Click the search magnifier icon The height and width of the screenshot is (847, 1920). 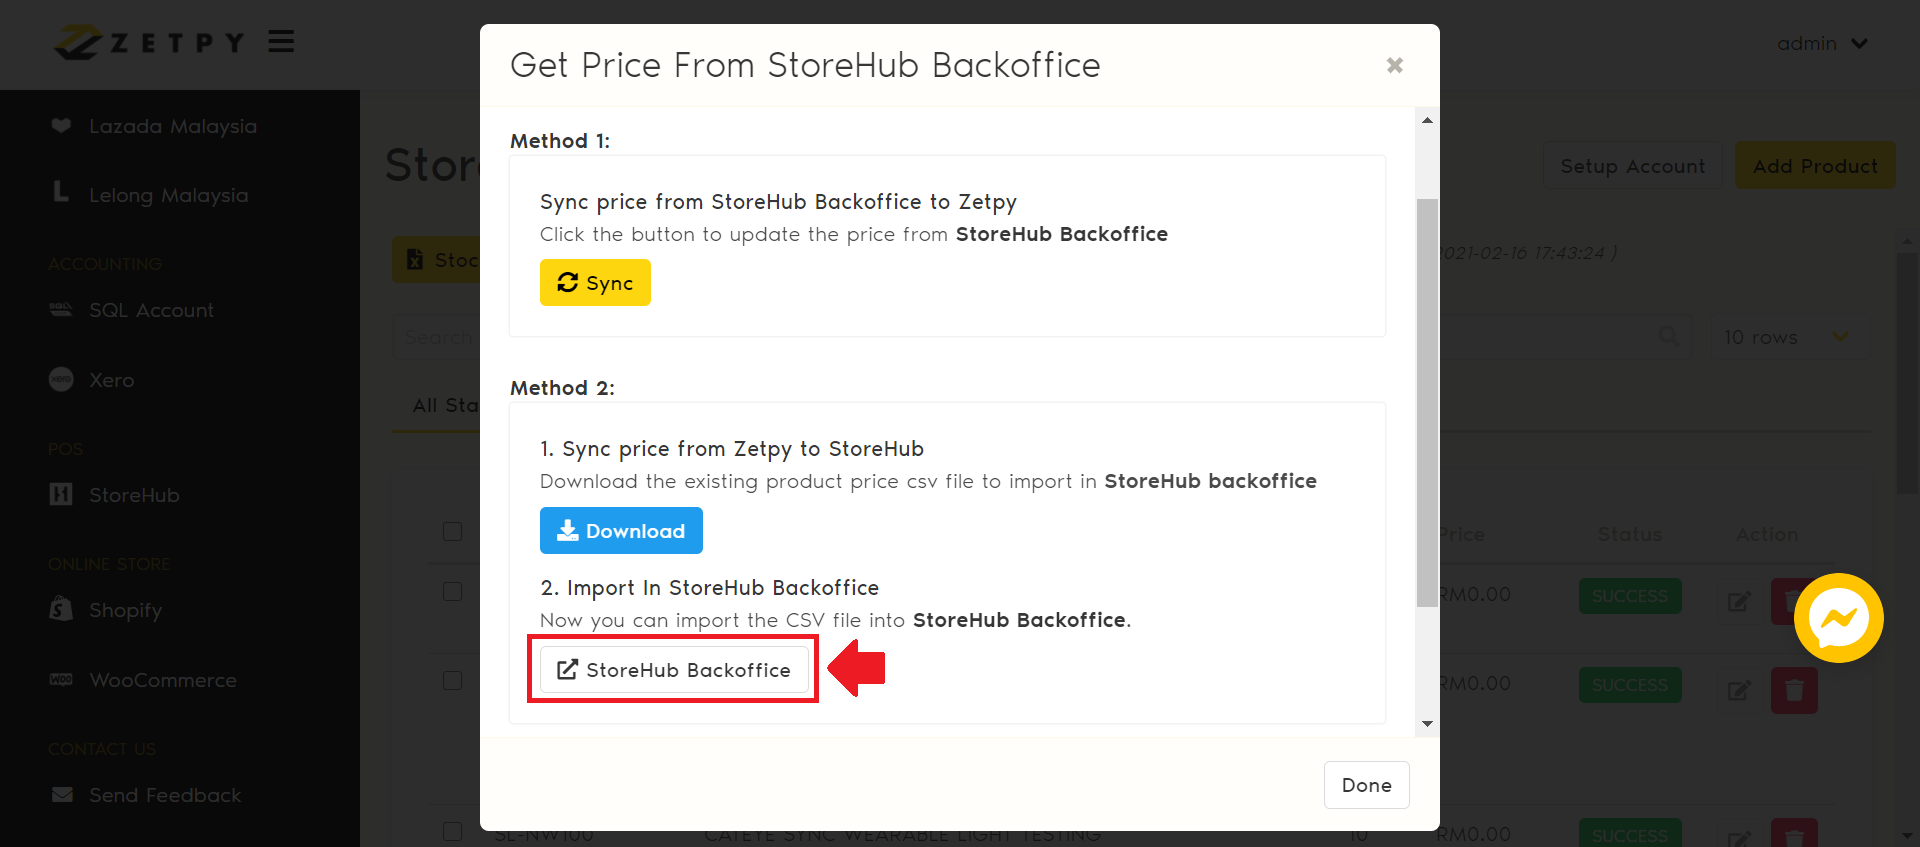(x=1668, y=337)
